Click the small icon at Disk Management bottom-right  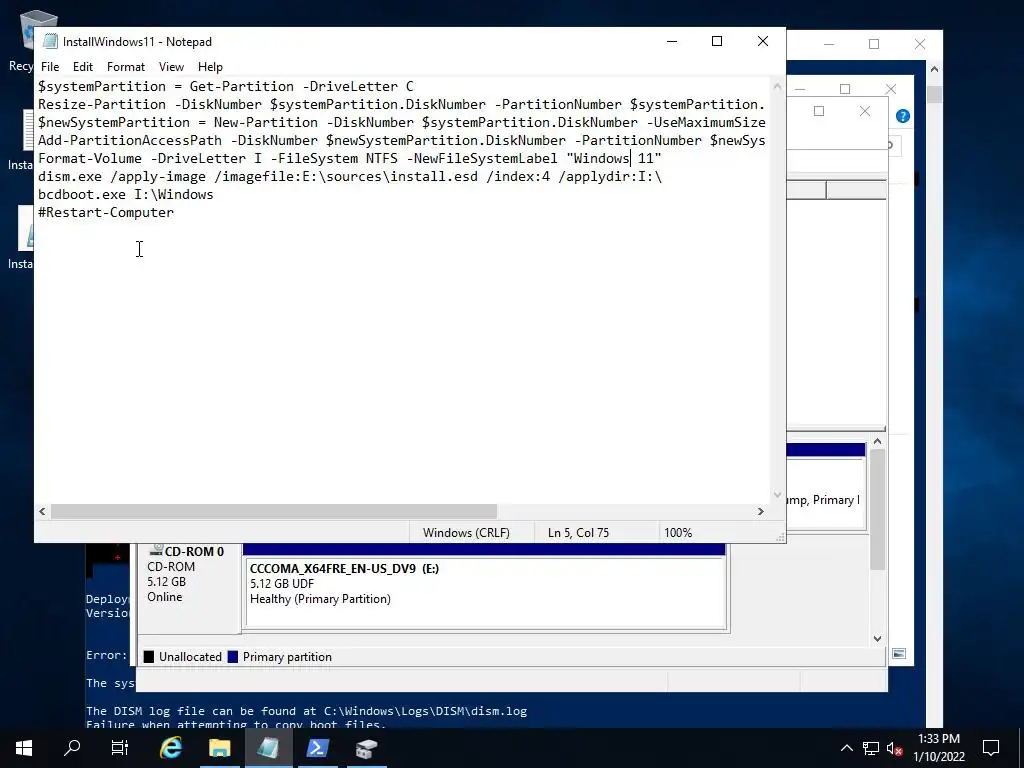[899, 654]
